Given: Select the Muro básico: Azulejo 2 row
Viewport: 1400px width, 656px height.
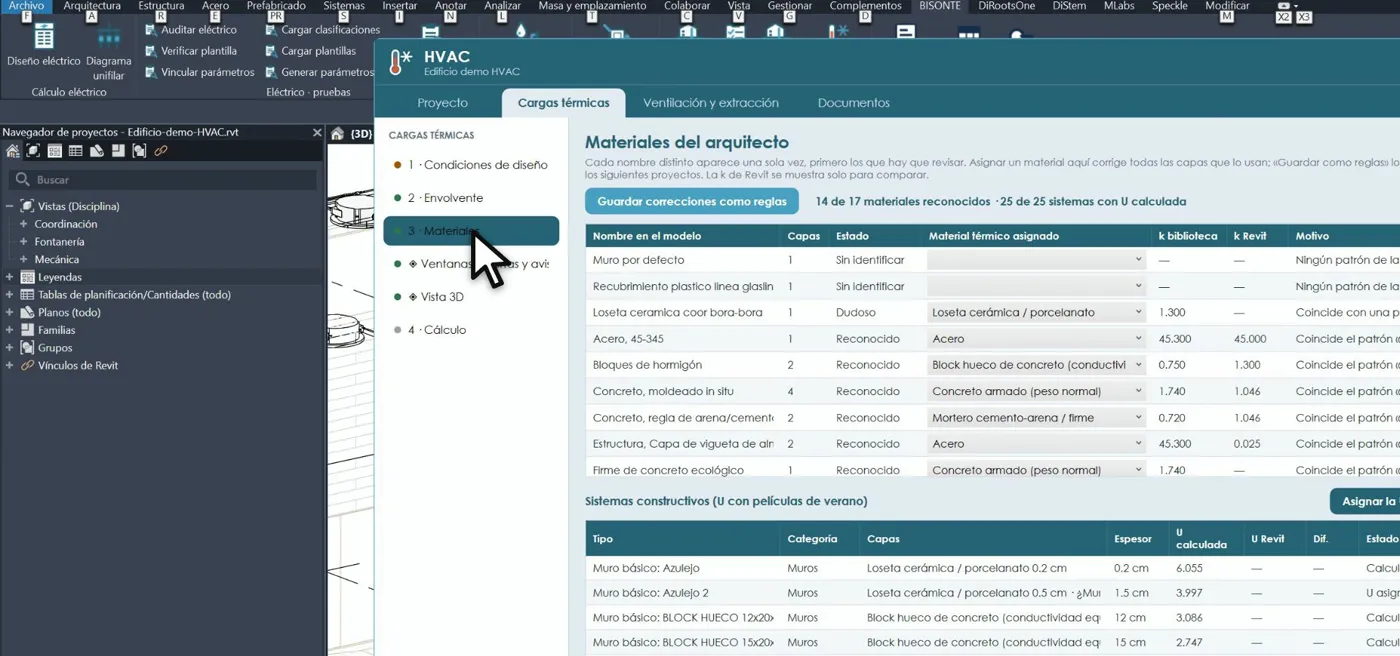Looking at the screenshot, I should pyautogui.click(x=992, y=593).
